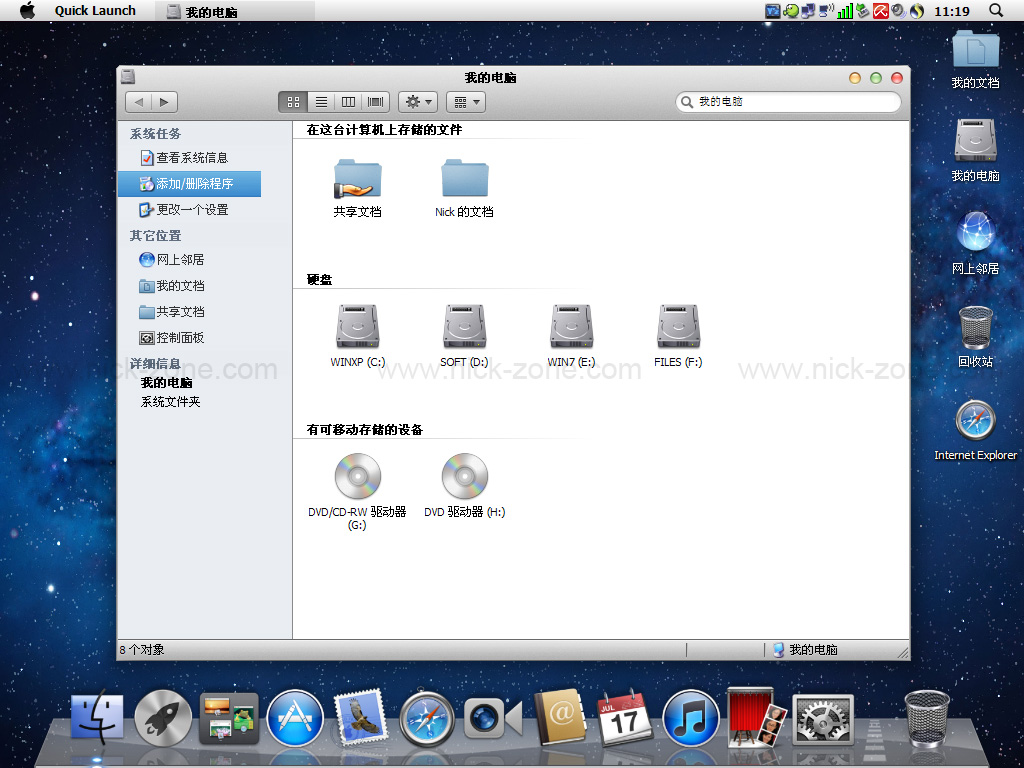Image resolution: width=1024 pixels, height=768 pixels.
Task: Click the 我的电脑 taskbar tab
Action: (235, 11)
